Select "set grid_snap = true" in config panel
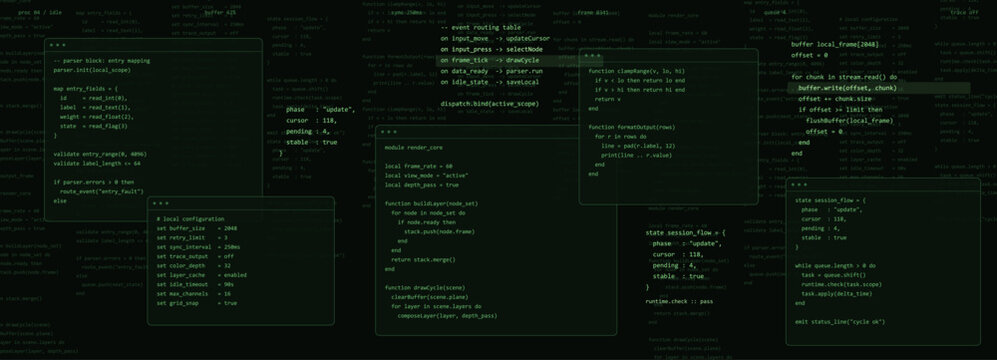This screenshot has height=360, width=997. (x=196, y=303)
